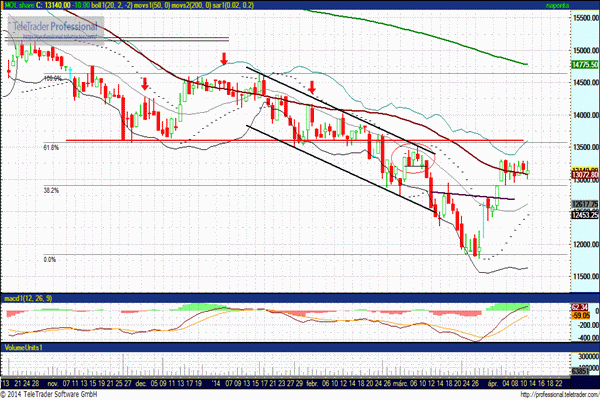
Task: Select the macd1(12, 26, 9) panel header
Action: 29,298
